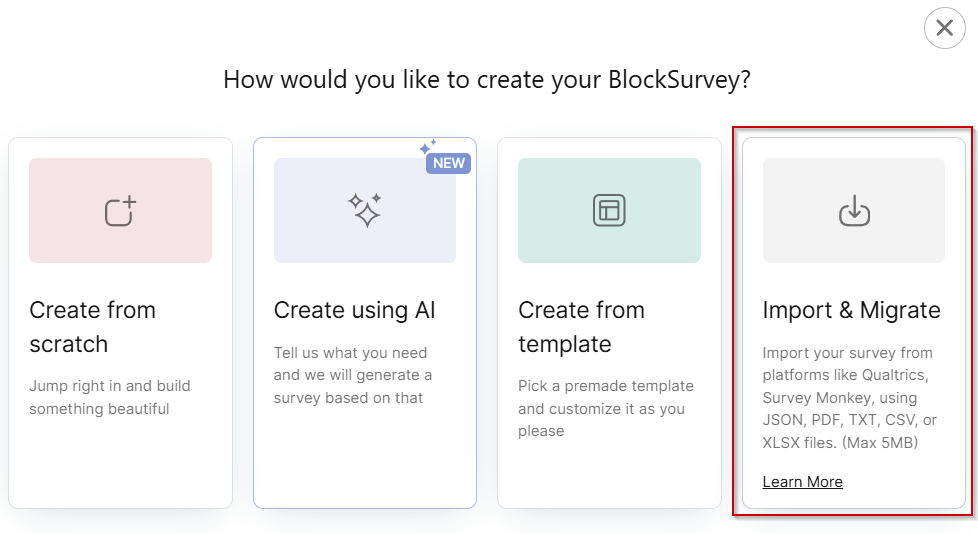This screenshot has height=534, width=978.
Task: Click the 'Import your survey from platforms' description
Action: 850,398
